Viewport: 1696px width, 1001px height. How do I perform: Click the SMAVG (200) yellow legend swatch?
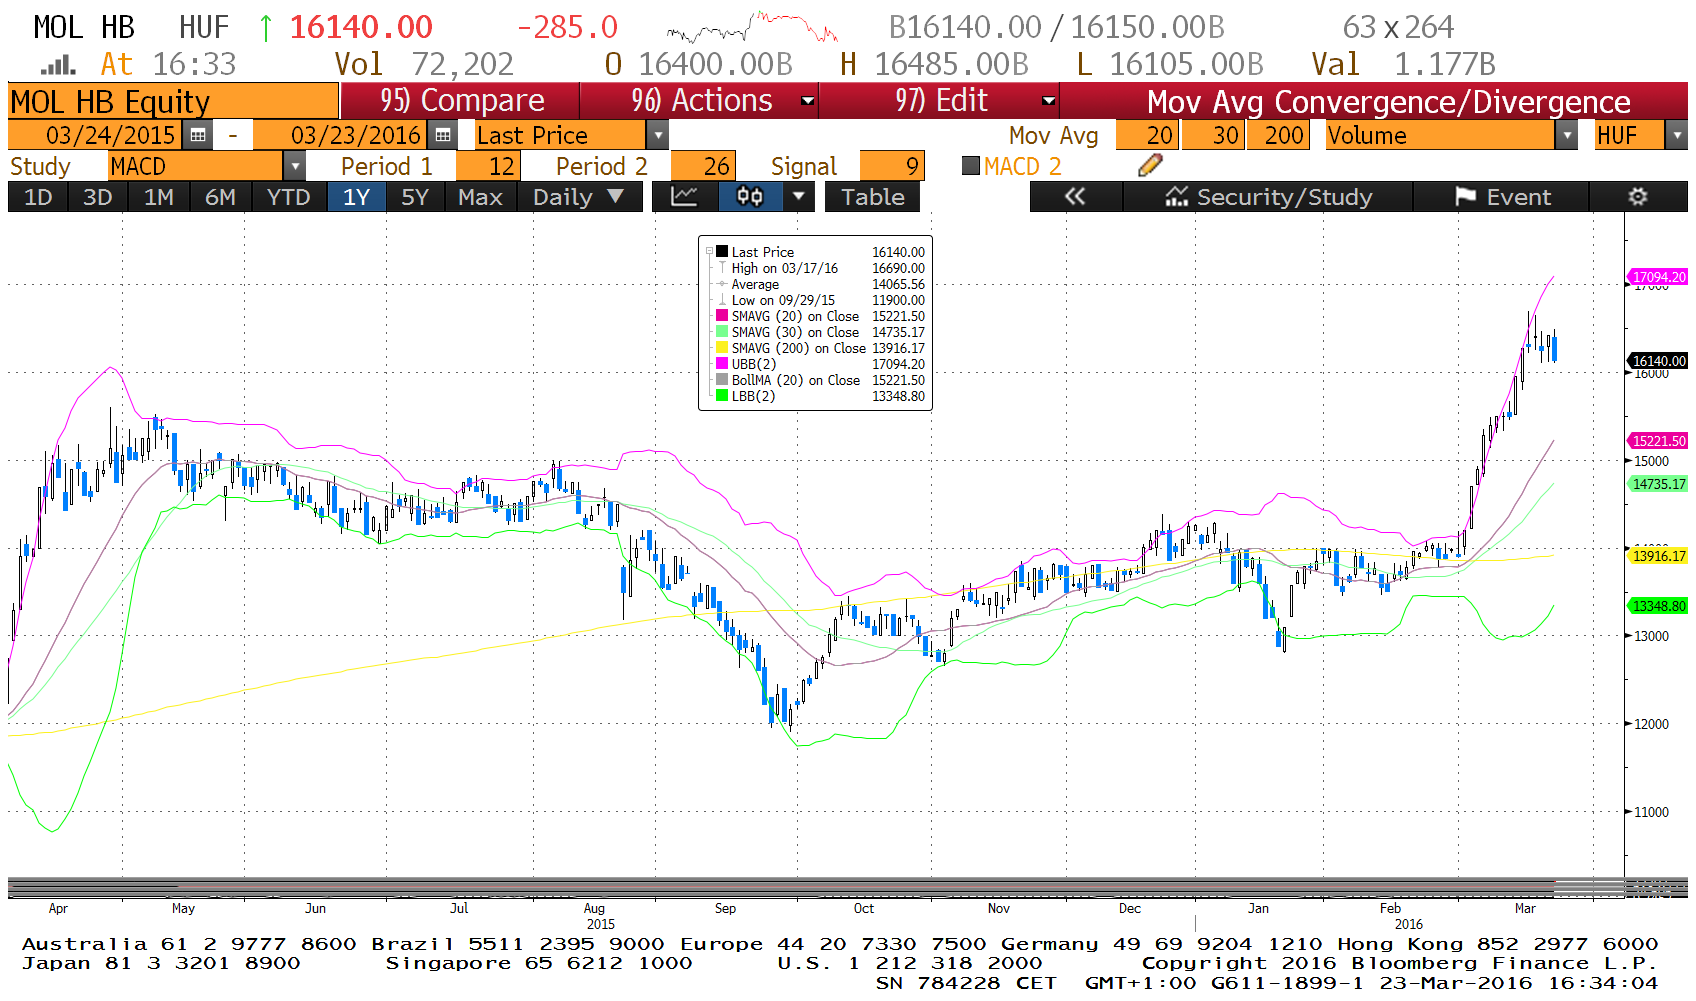[721, 348]
